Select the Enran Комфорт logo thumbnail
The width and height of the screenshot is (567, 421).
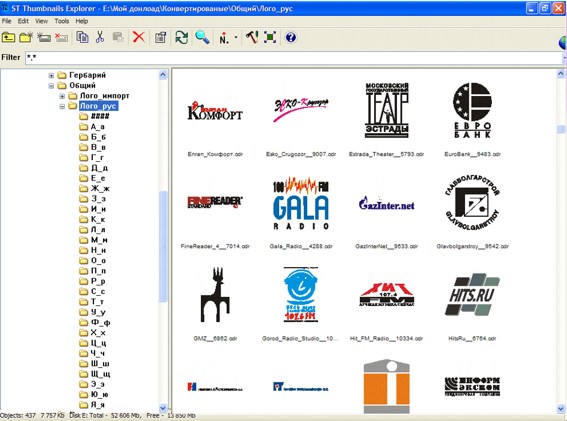click(215, 111)
